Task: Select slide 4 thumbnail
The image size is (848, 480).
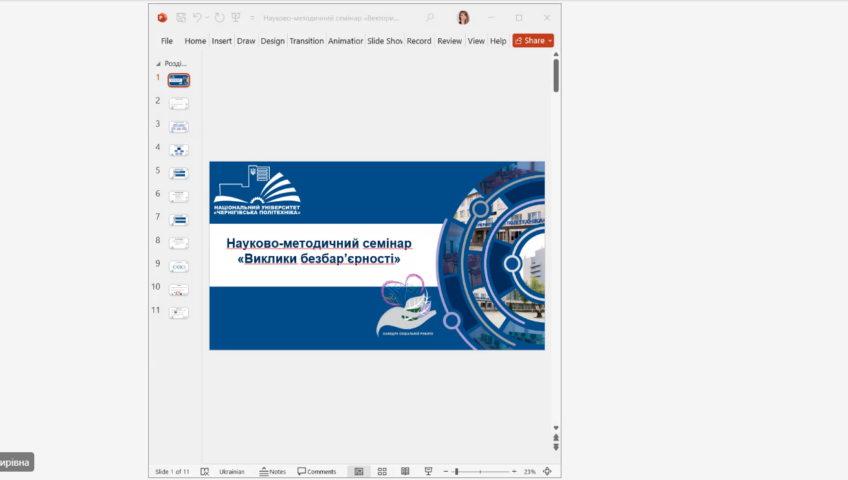Action: click(x=178, y=150)
